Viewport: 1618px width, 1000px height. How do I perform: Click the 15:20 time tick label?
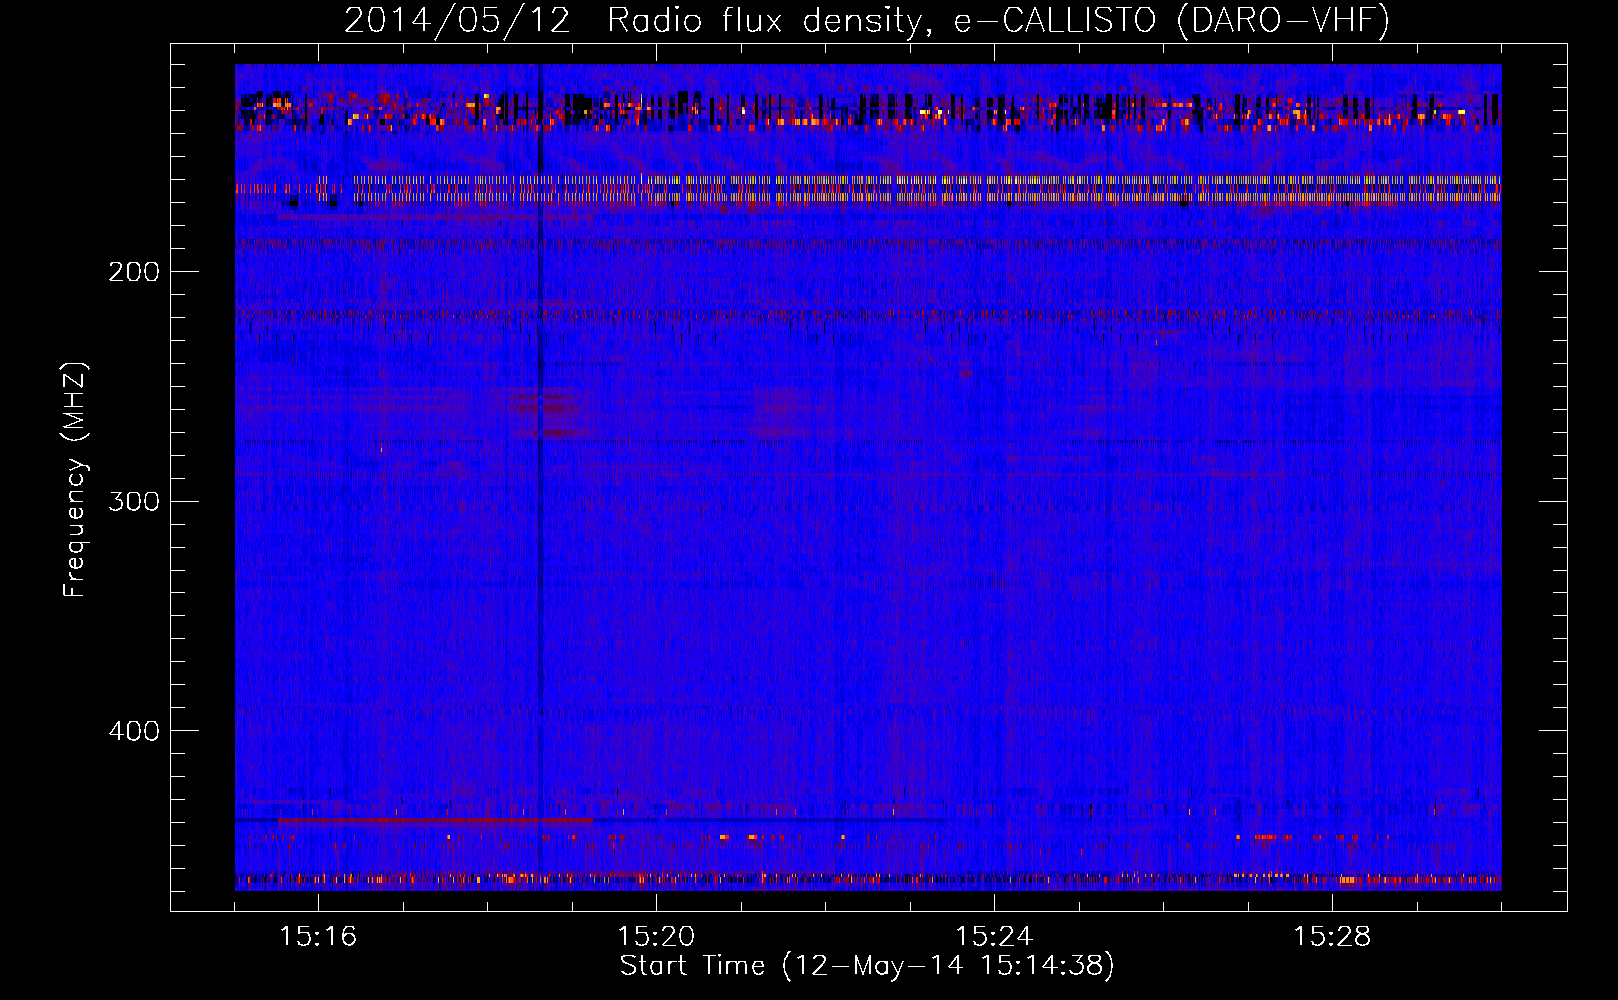[656, 937]
